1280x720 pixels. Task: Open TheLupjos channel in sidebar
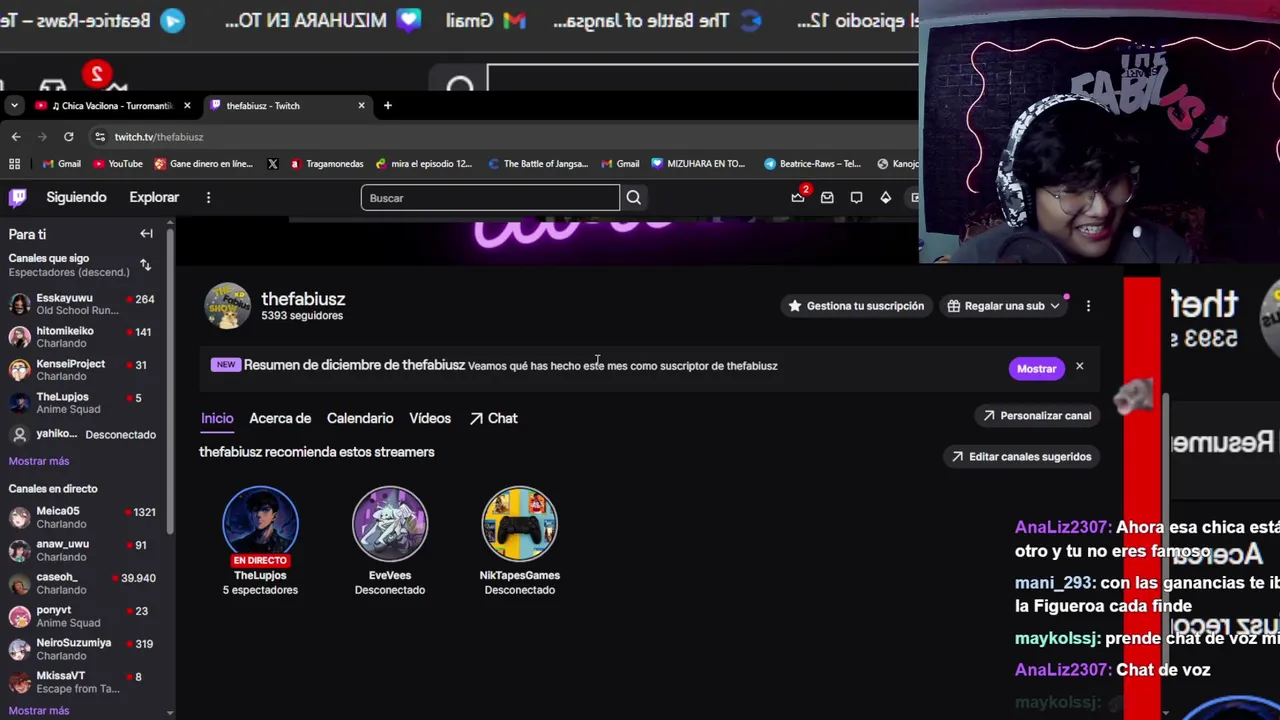tap(82, 403)
